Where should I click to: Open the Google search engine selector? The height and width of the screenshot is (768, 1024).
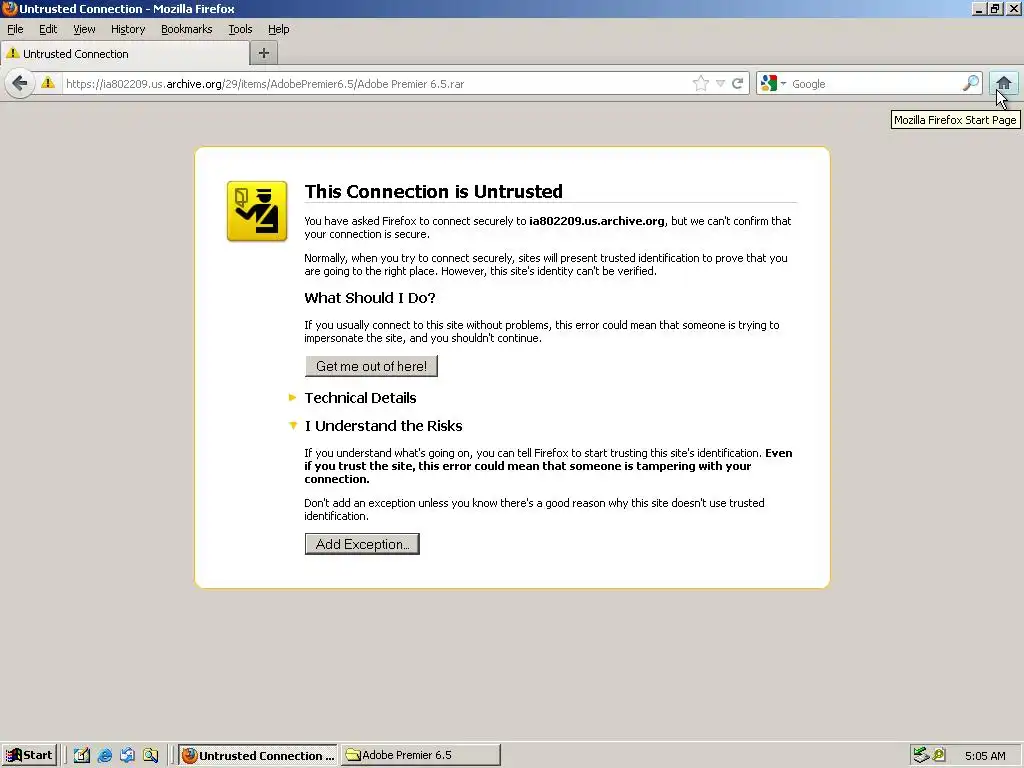[x=773, y=84]
